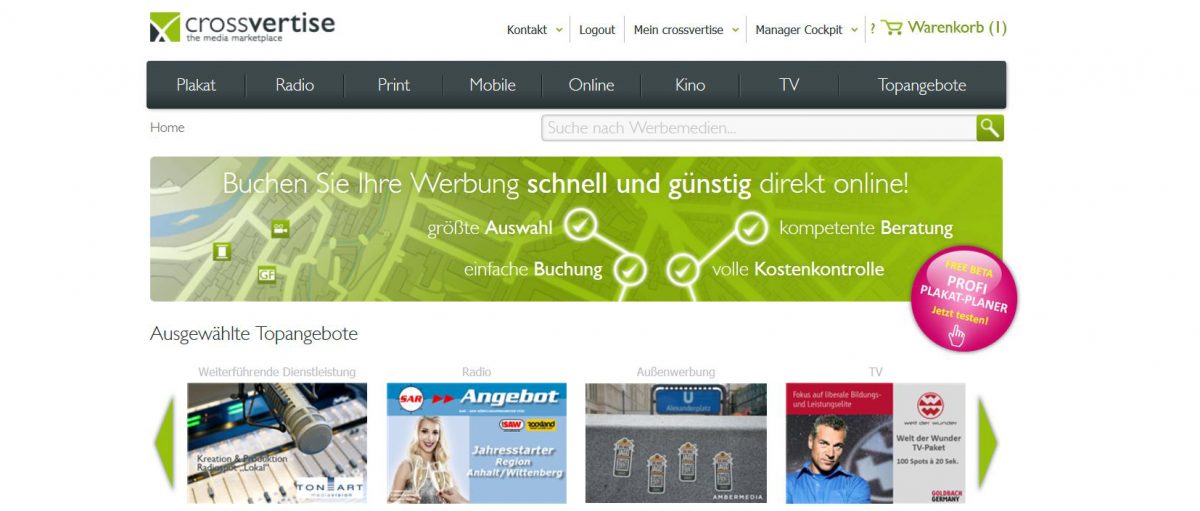This screenshot has width=1200, height=511.
Task: Open the Kino menu
Action: [690, 85]
